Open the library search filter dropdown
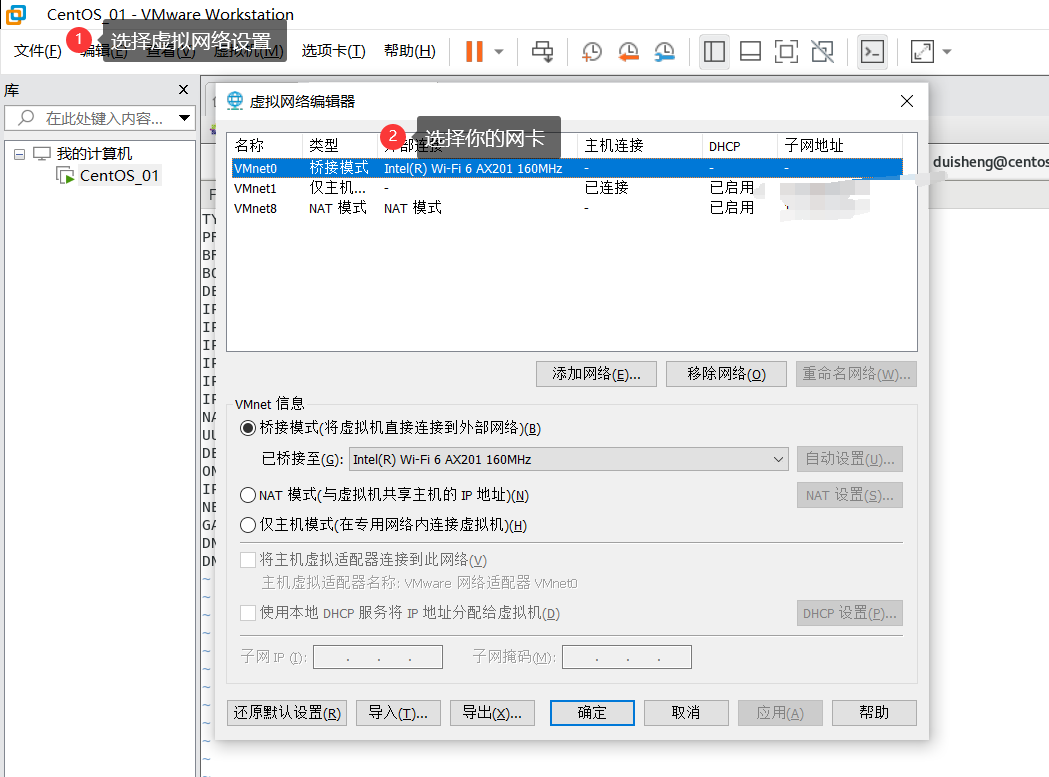Image resolution: width=1049 pixels, height=777 pixels. click(185, 118)
